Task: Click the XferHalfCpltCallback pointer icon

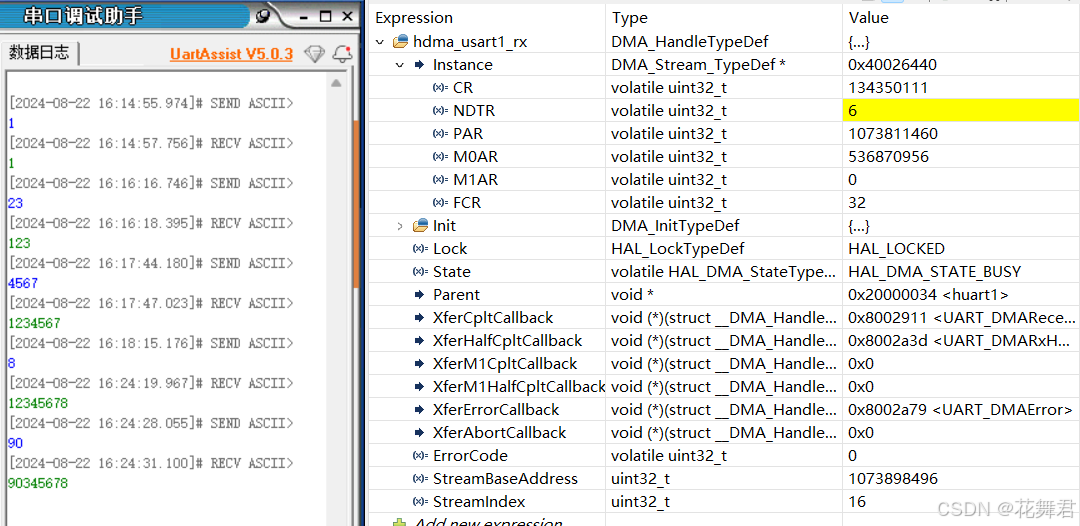Action: tap(419, 341)
